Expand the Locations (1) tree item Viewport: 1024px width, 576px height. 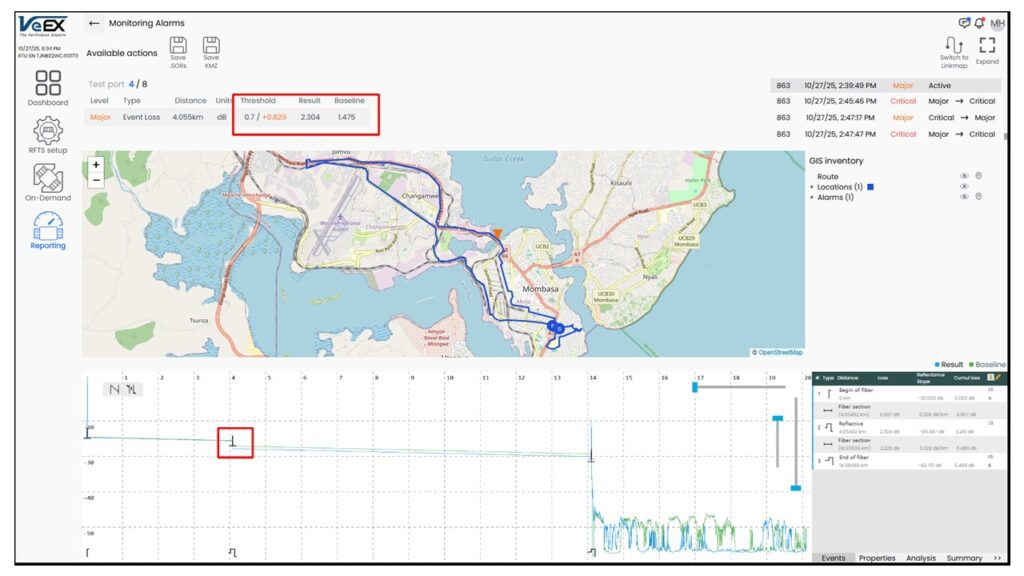tap(812, 187)
